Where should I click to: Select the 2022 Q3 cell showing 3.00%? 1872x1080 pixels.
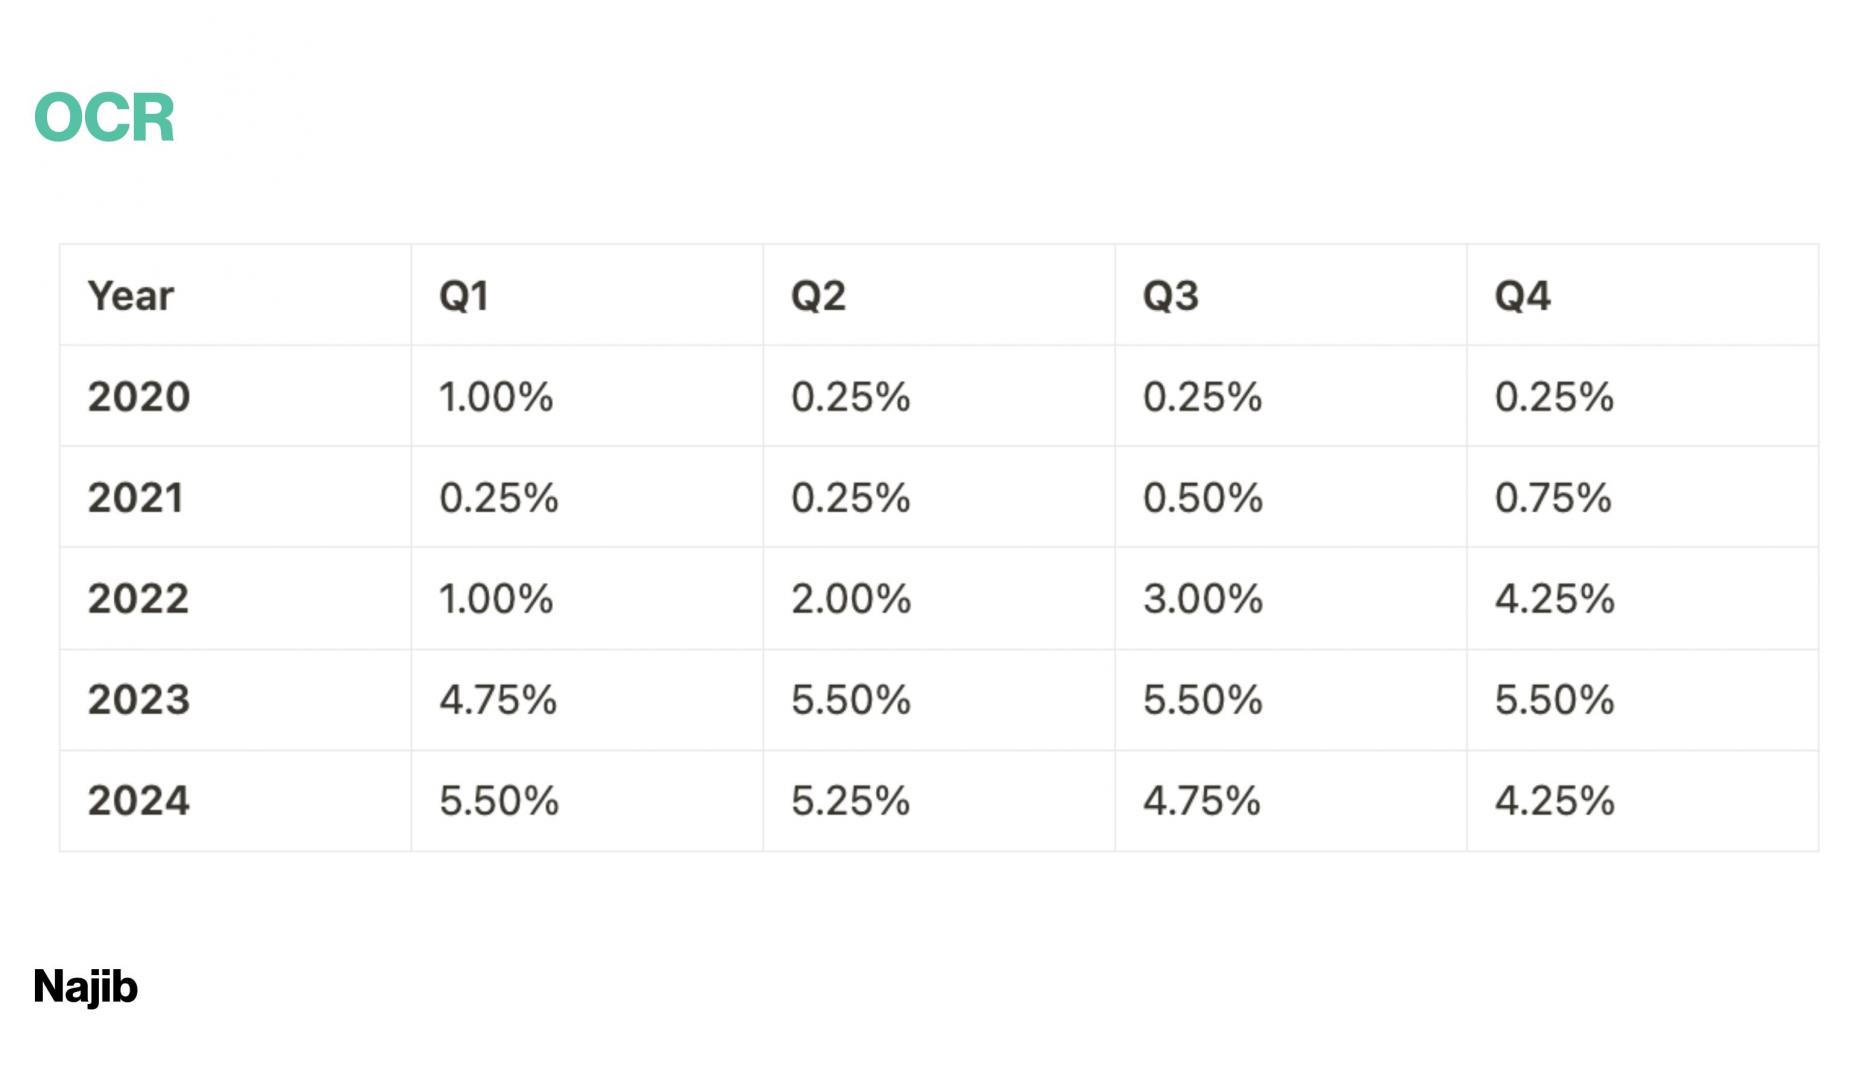[1203, 599]
